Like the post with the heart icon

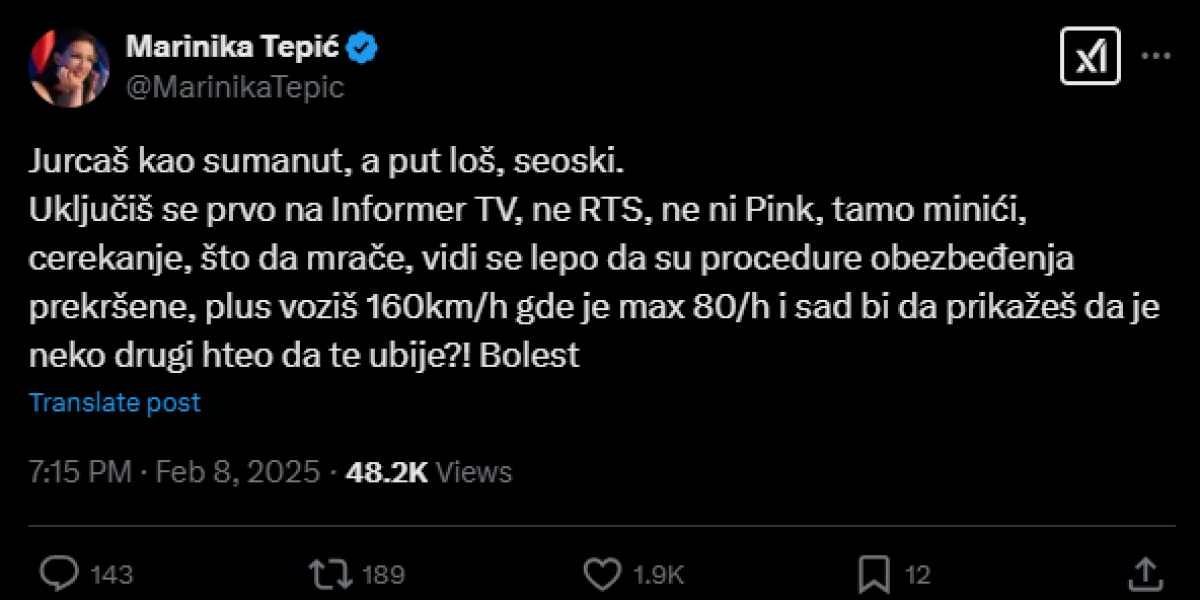coord(601,574)
